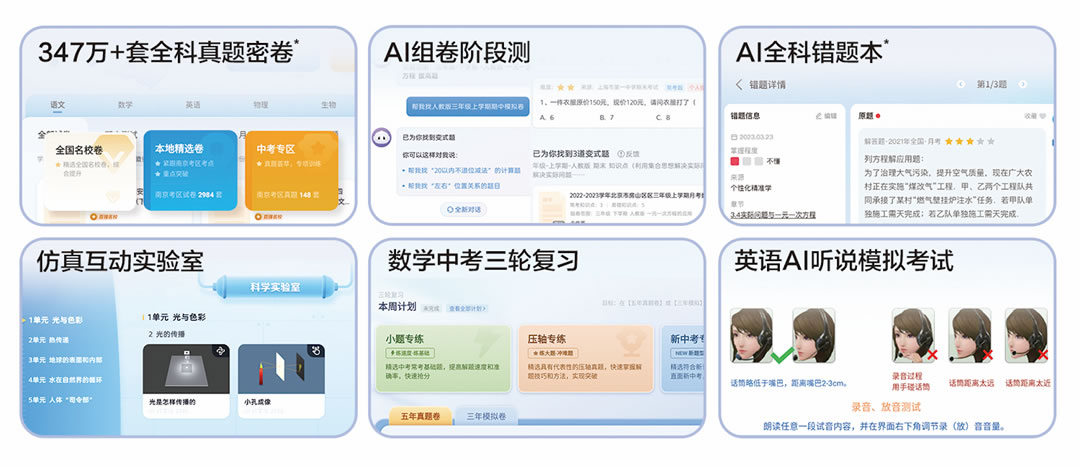Click the 科学实验室 banner button
The height and width of the screenshot is (467, 1080).
(275, 287)
